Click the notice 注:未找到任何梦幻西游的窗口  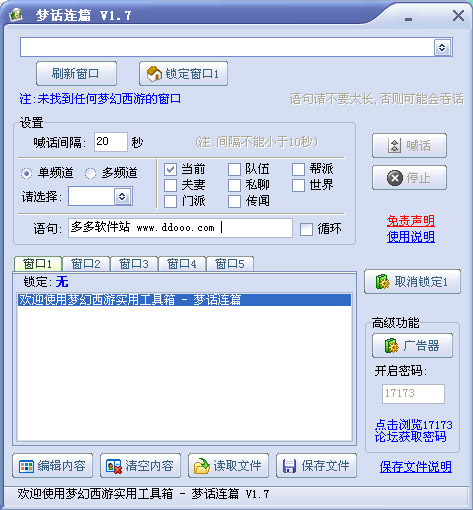pos(100,99)
